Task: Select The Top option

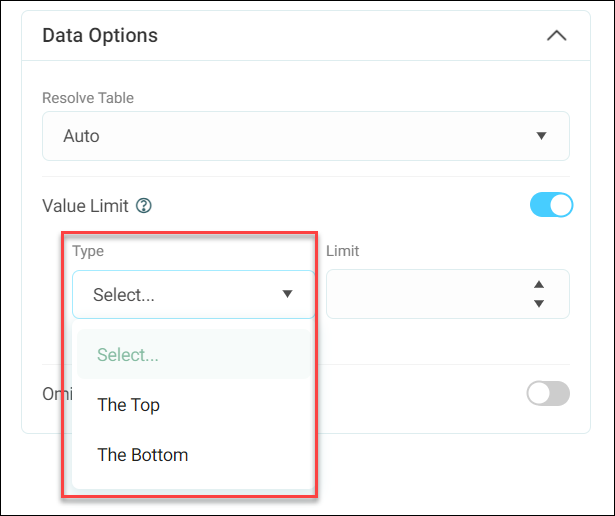Action: click(128, 405)
